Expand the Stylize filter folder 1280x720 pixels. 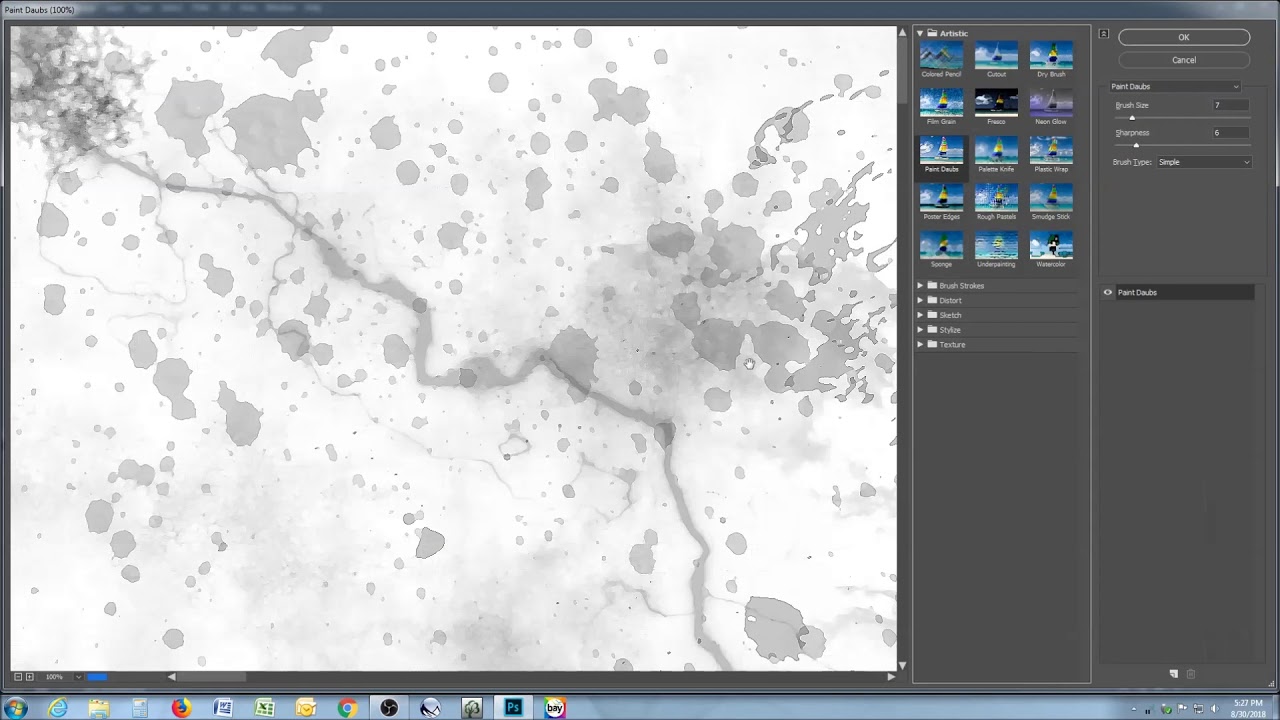click(x=920, y=330)
